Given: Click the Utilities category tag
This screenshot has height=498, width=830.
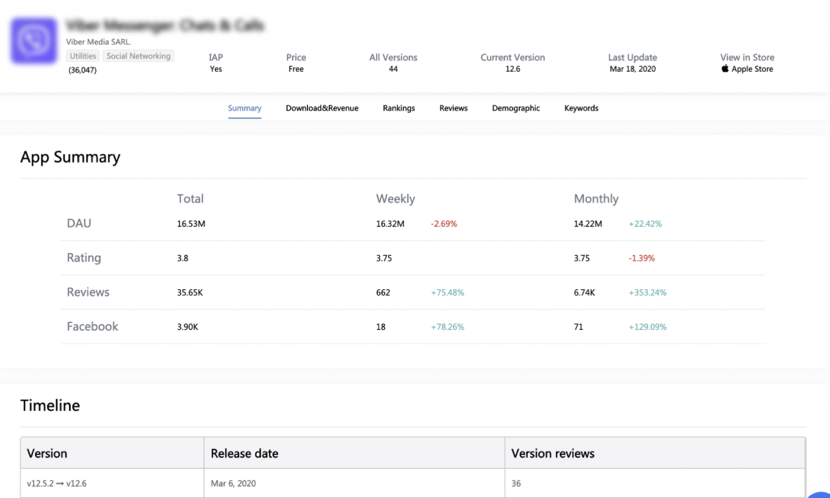Looking at the screenshot, I should point(83,56).
